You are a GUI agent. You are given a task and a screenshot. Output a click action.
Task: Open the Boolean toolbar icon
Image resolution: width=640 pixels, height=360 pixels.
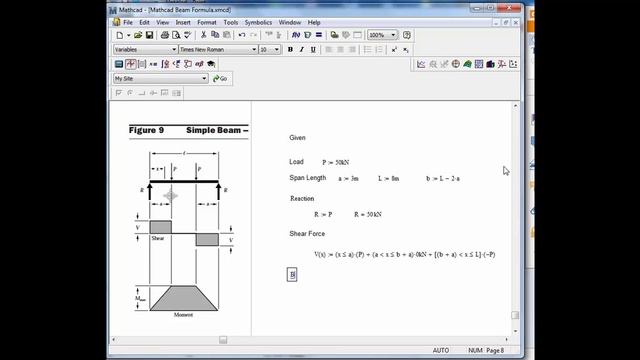[176, 64]
